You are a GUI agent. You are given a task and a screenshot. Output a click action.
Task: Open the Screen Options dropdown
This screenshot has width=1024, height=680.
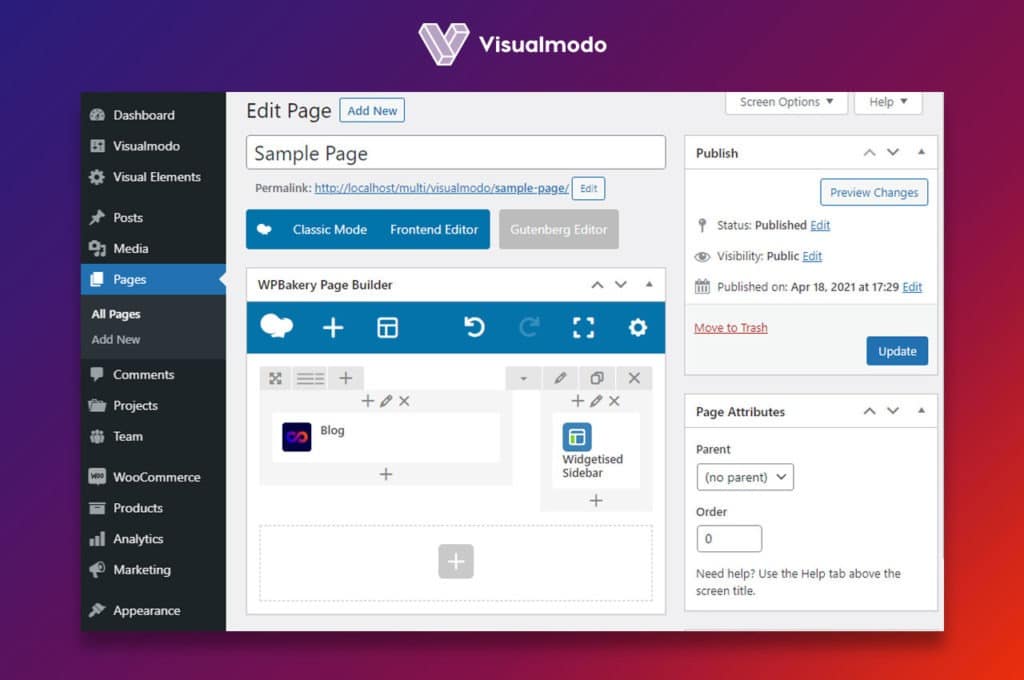[x=786, y=102]
